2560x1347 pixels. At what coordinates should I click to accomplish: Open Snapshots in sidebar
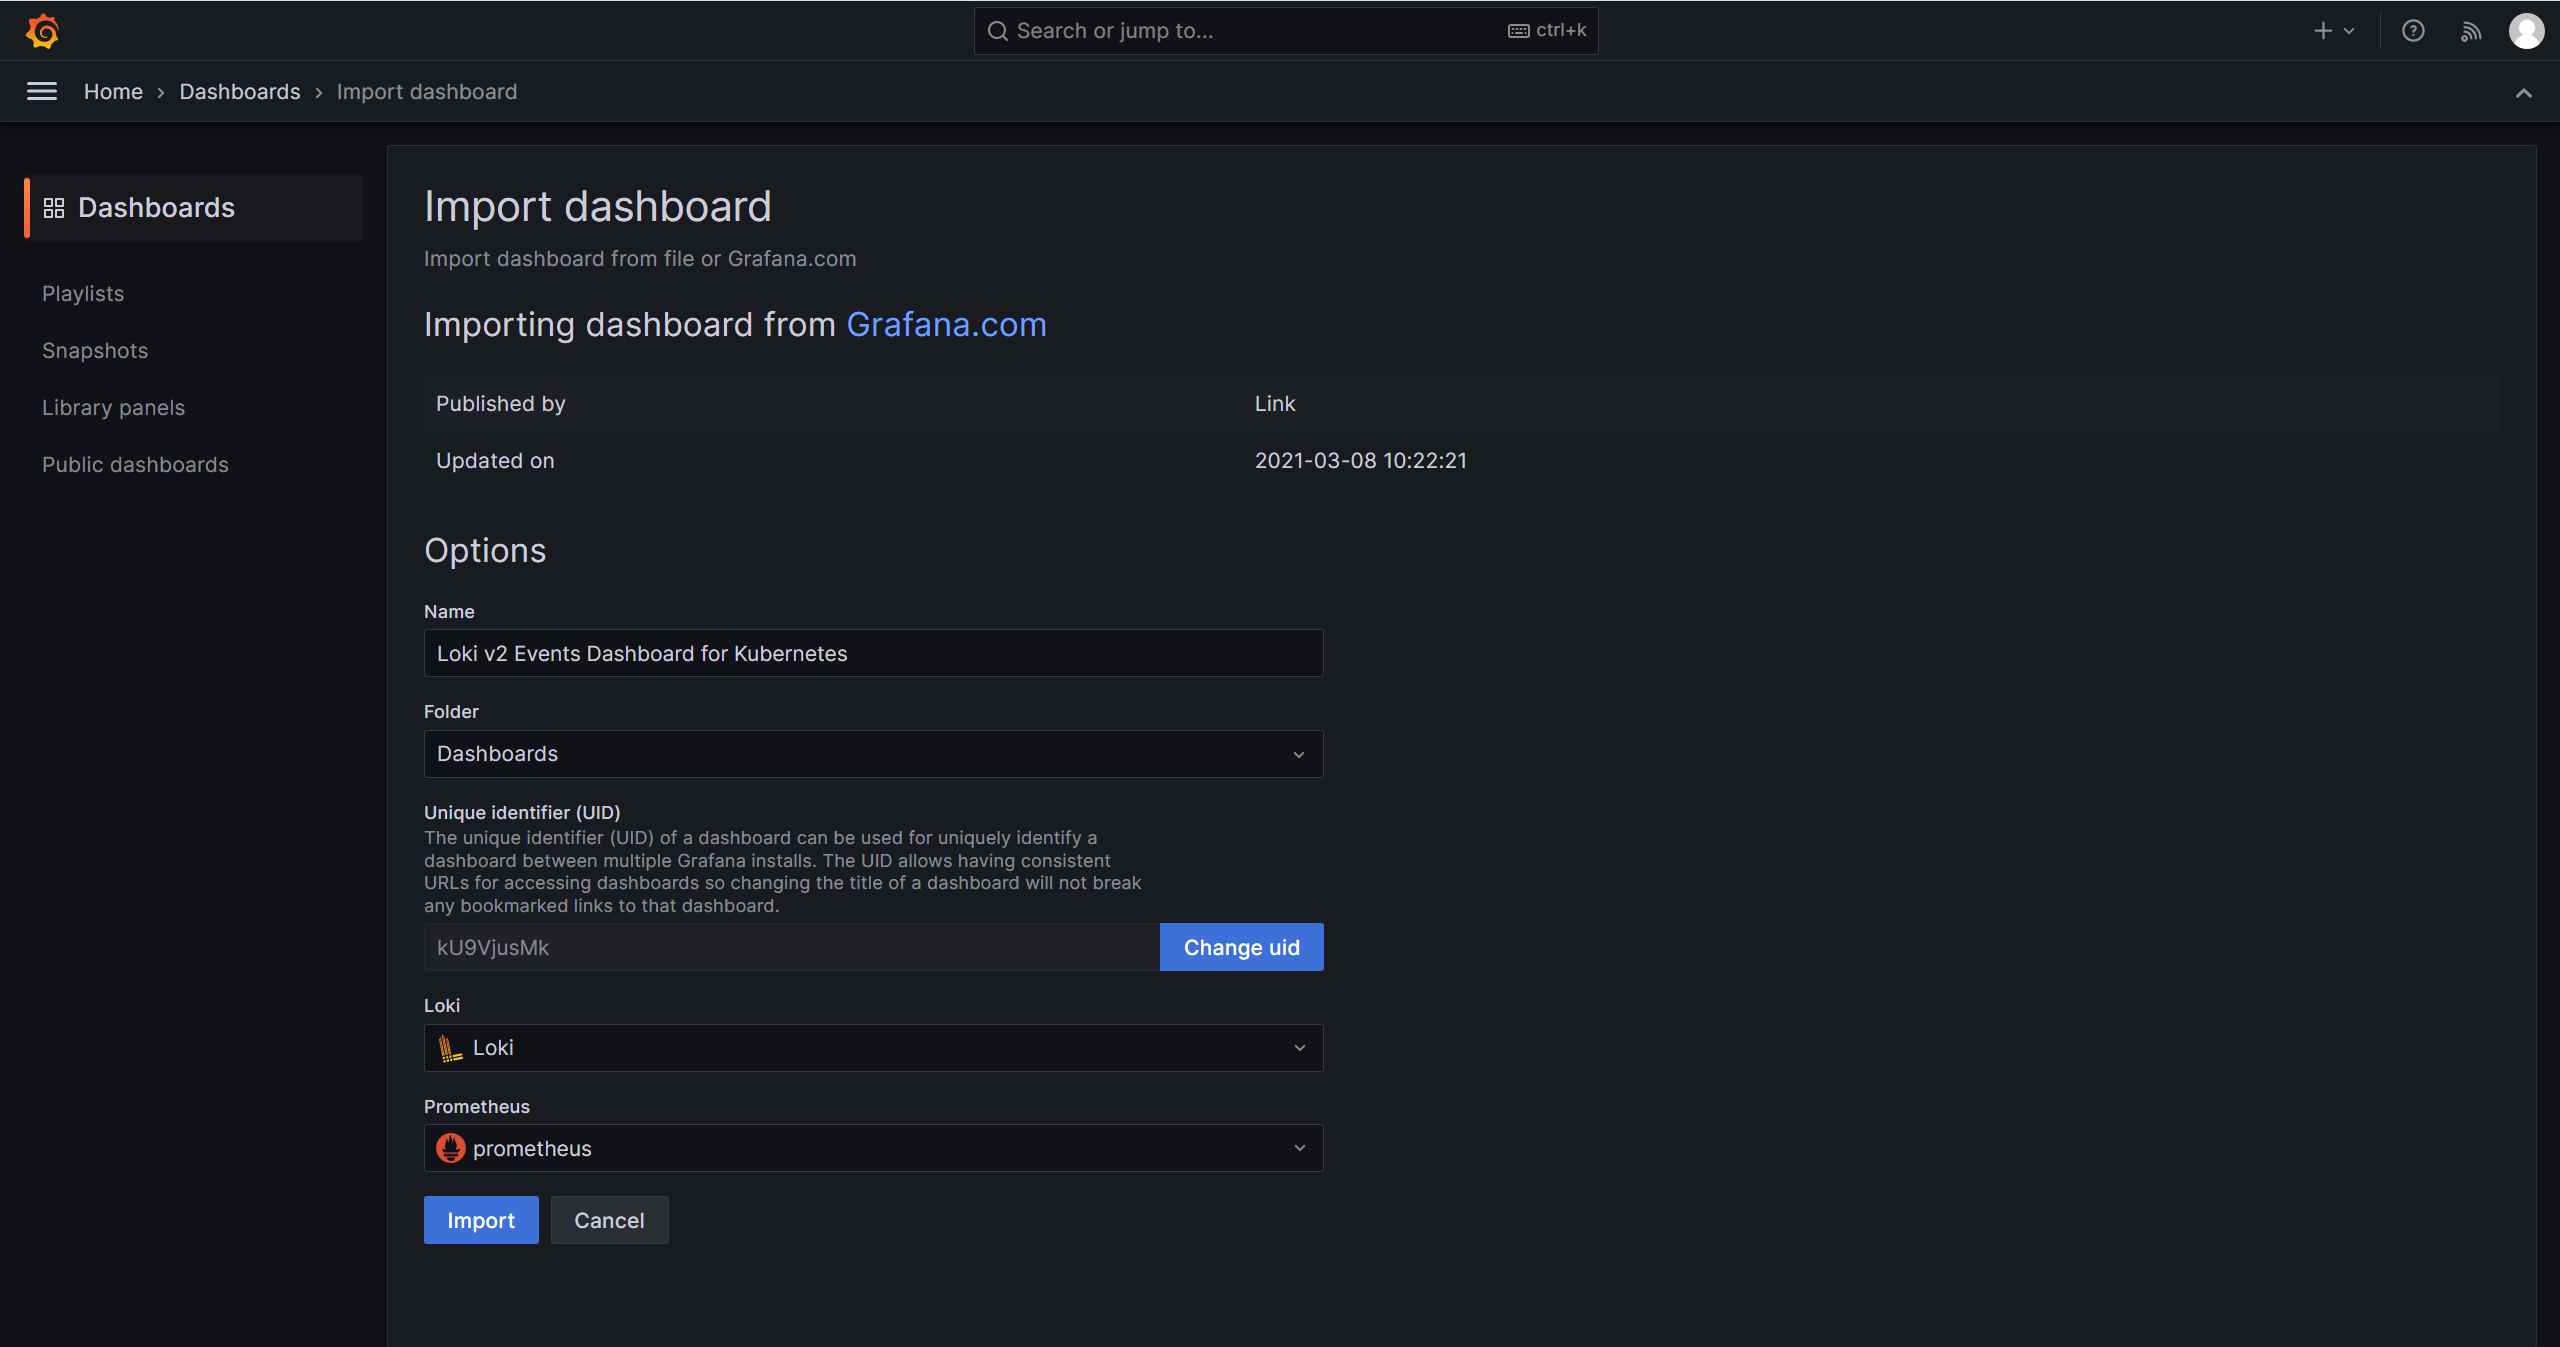95,351
